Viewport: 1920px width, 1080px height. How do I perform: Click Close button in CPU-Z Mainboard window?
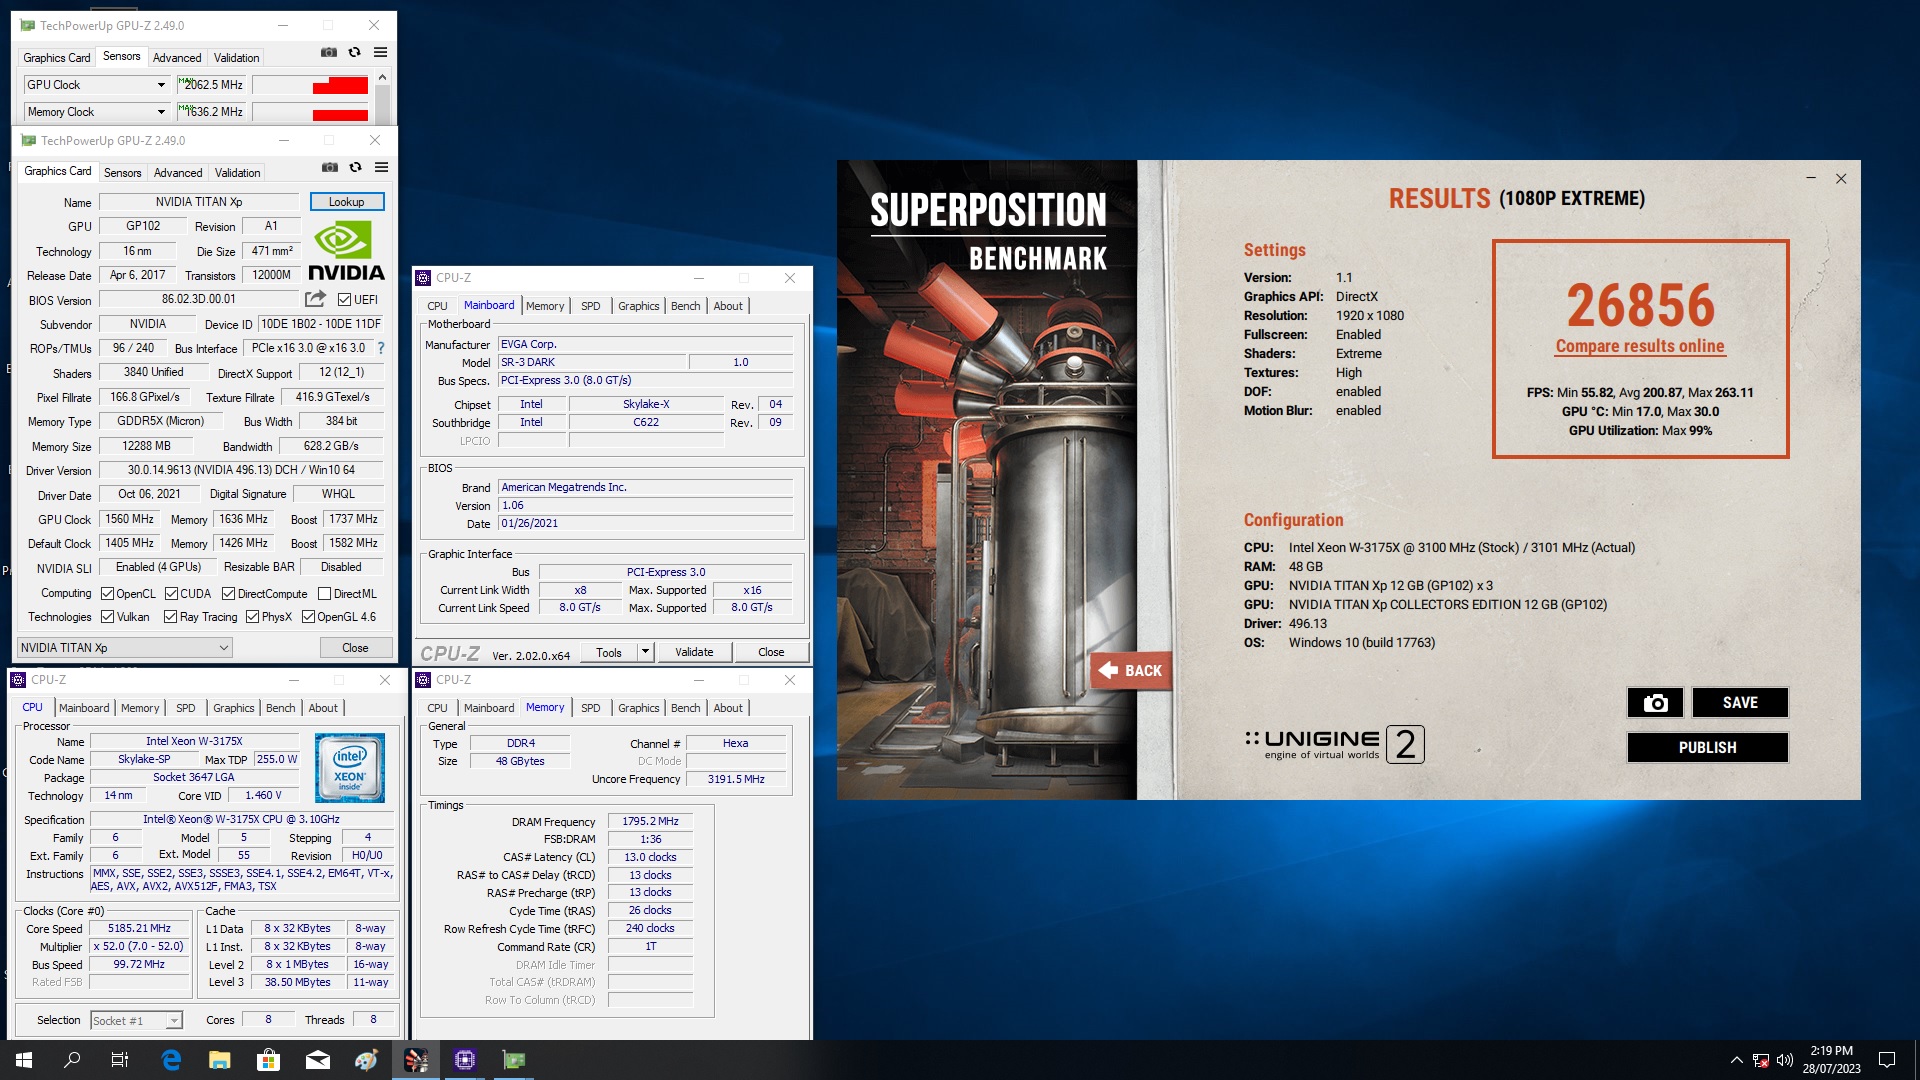(x=771, y=652)
